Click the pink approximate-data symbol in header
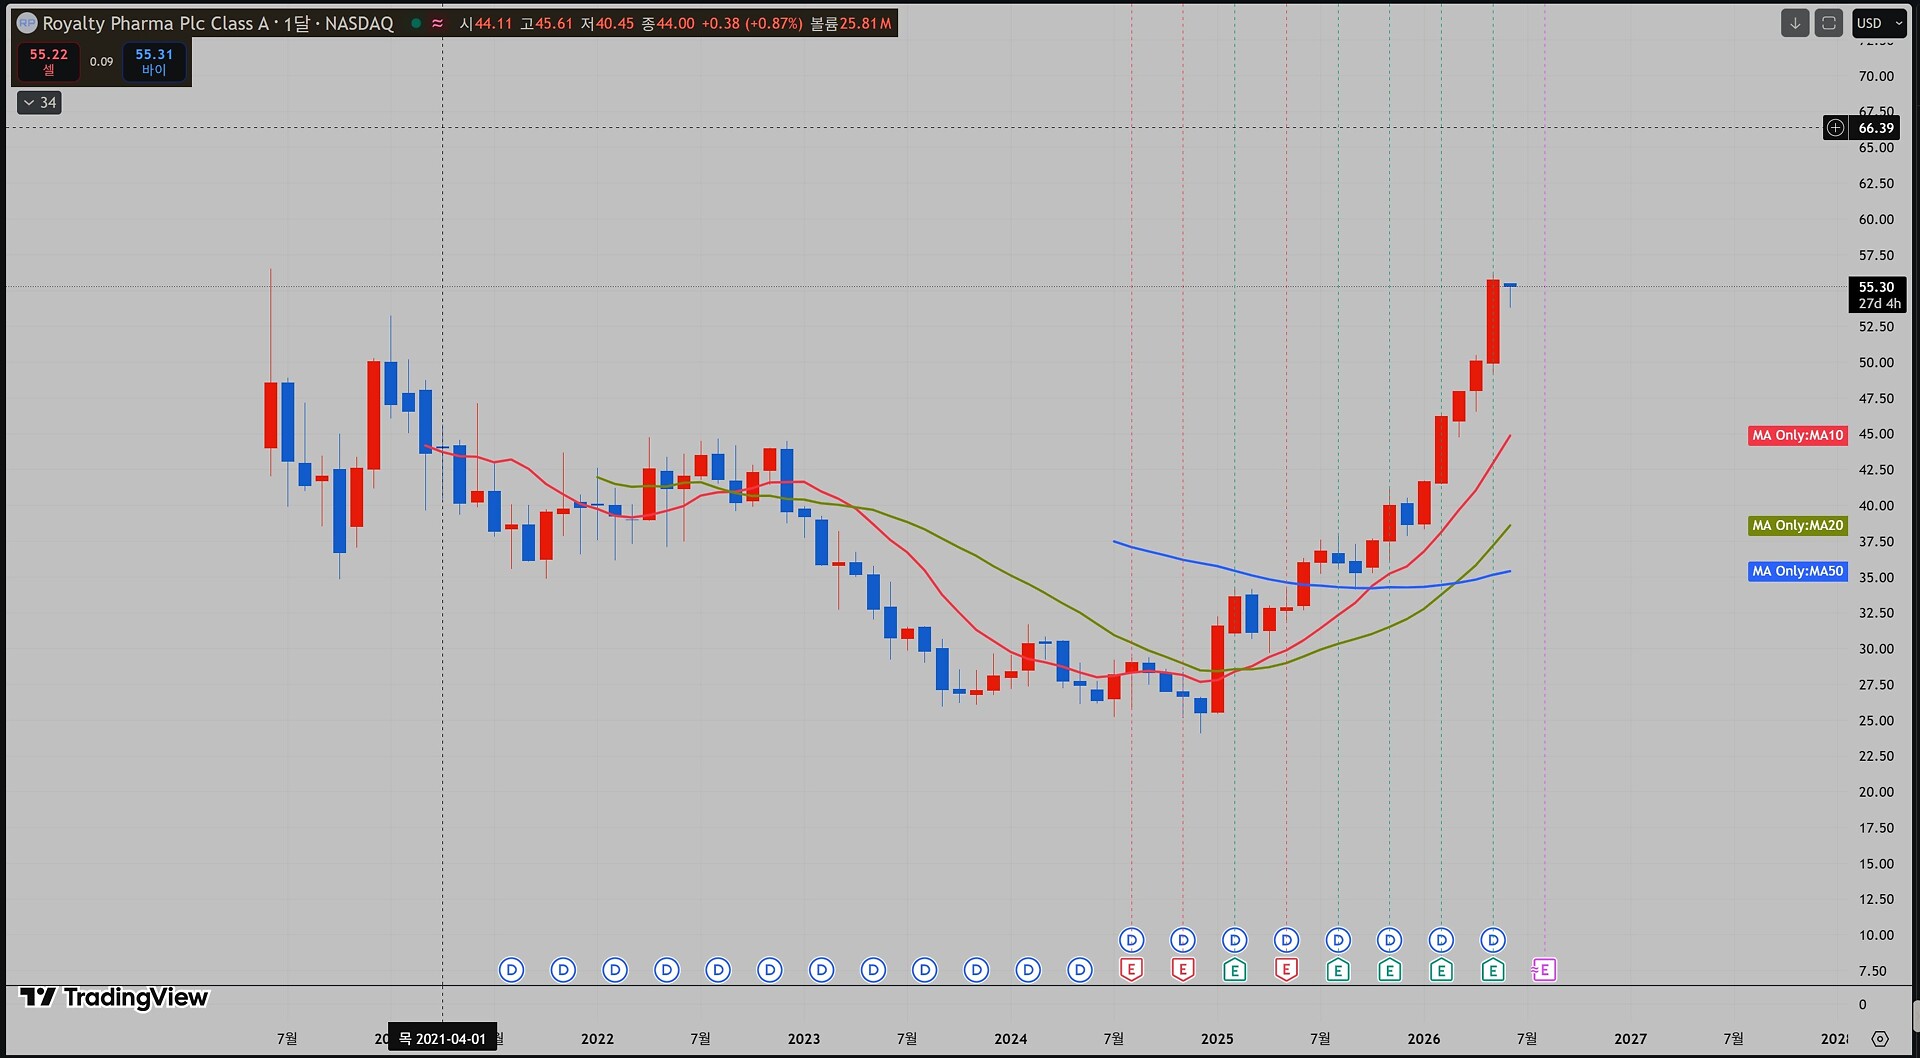Screen dimensions: 1920x1058 click(x=438, y=23)
